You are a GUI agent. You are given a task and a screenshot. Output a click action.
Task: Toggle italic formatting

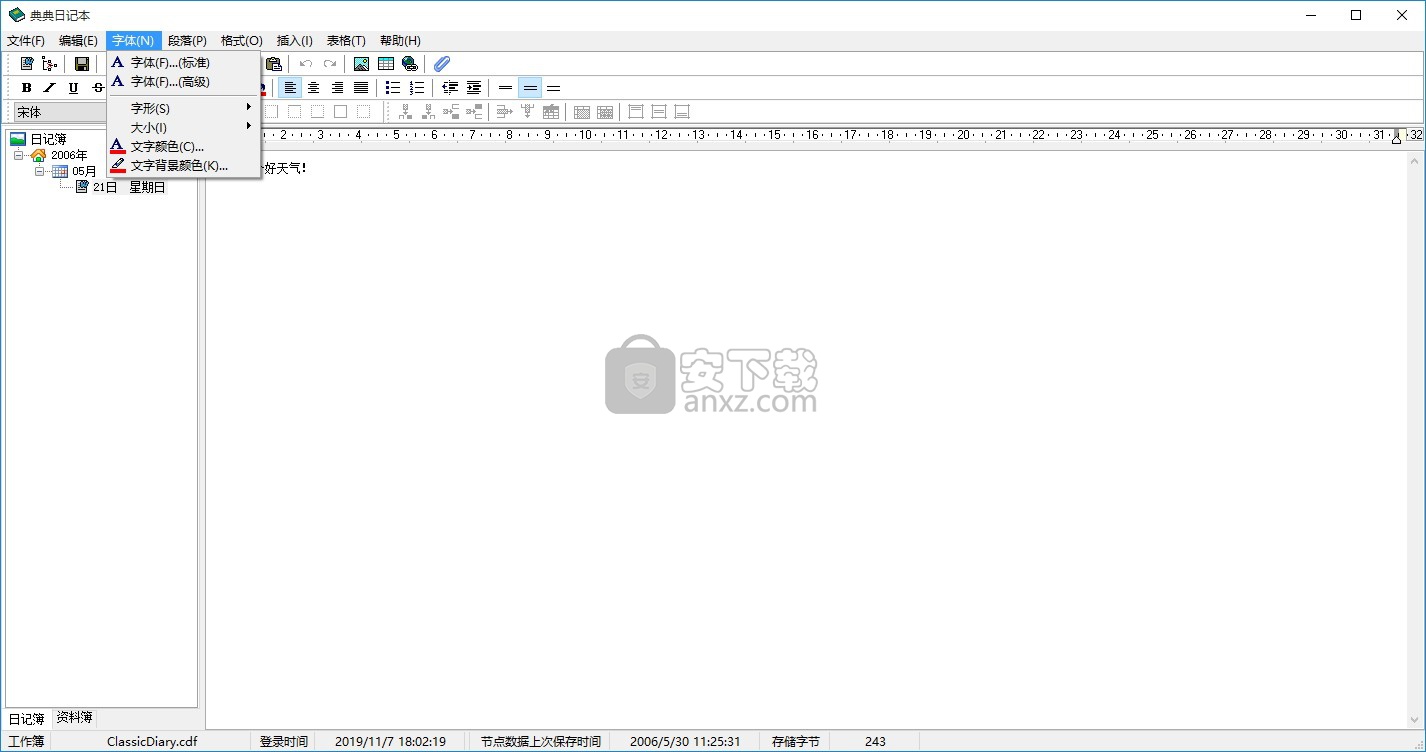(49, 88)
